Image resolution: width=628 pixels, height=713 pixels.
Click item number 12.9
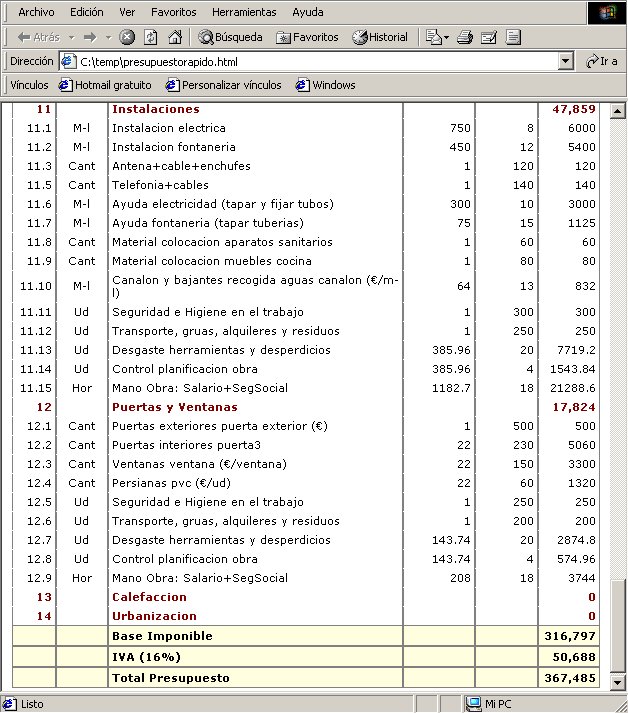coord(39,578)
